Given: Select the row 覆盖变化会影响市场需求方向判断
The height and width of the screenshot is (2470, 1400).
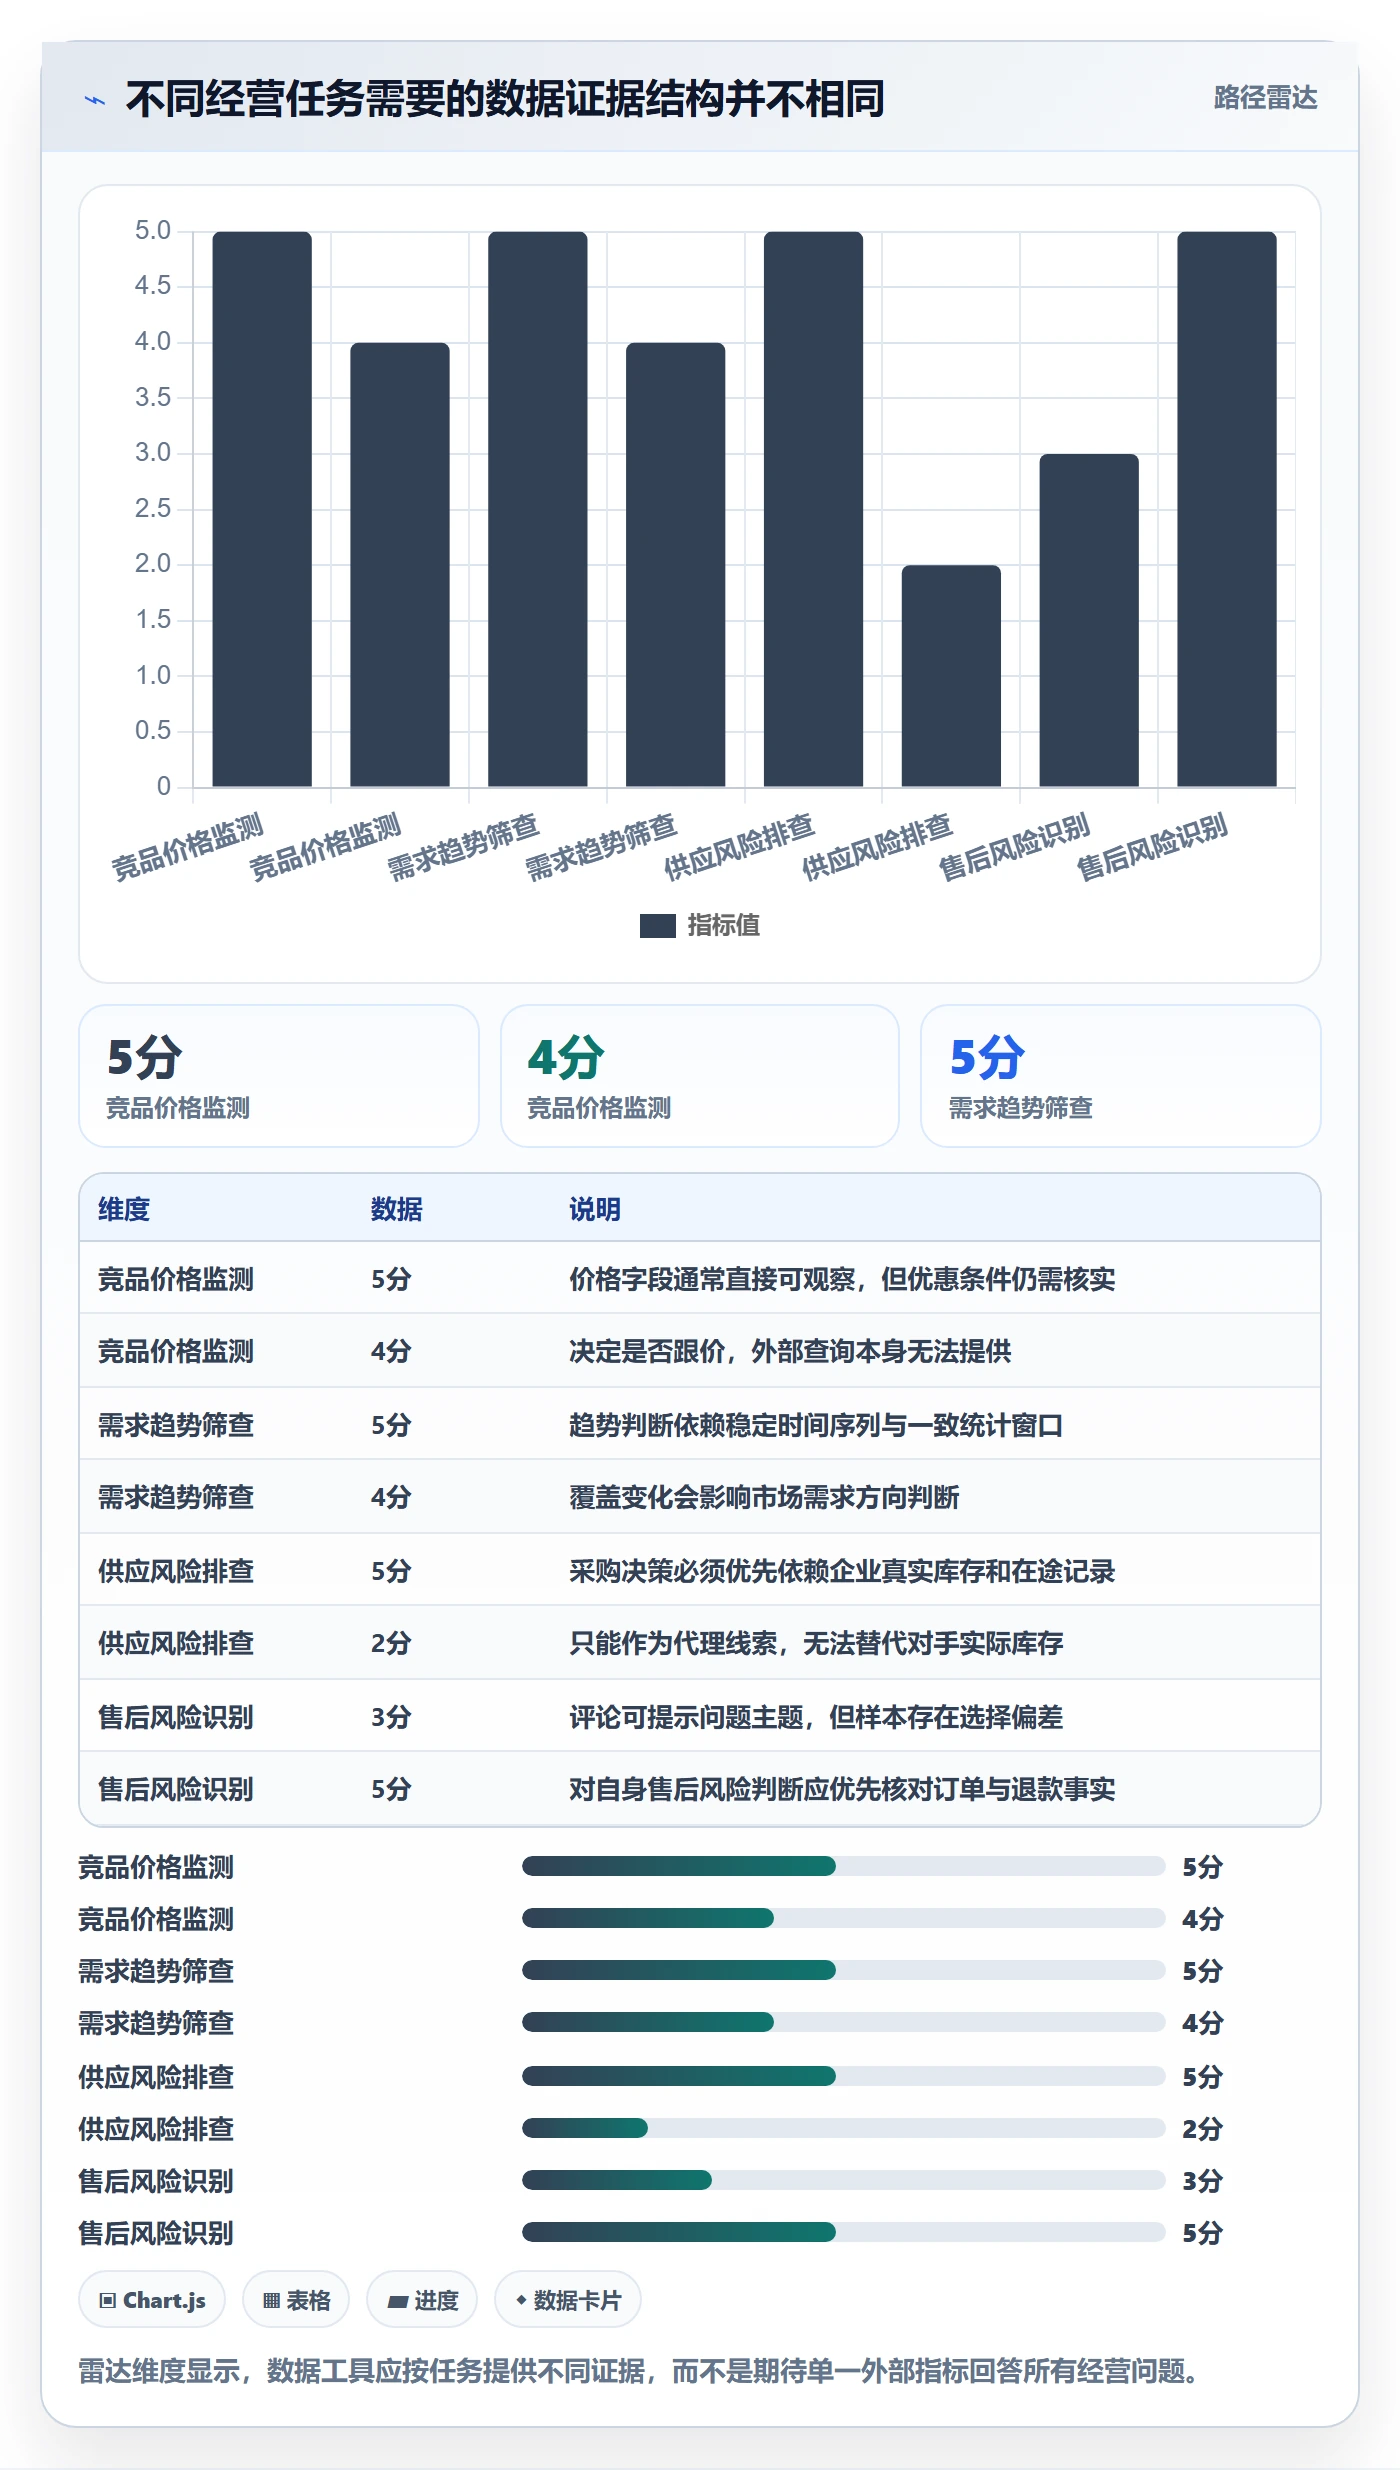Looking at the screenshot, I should pos(700,1497).
